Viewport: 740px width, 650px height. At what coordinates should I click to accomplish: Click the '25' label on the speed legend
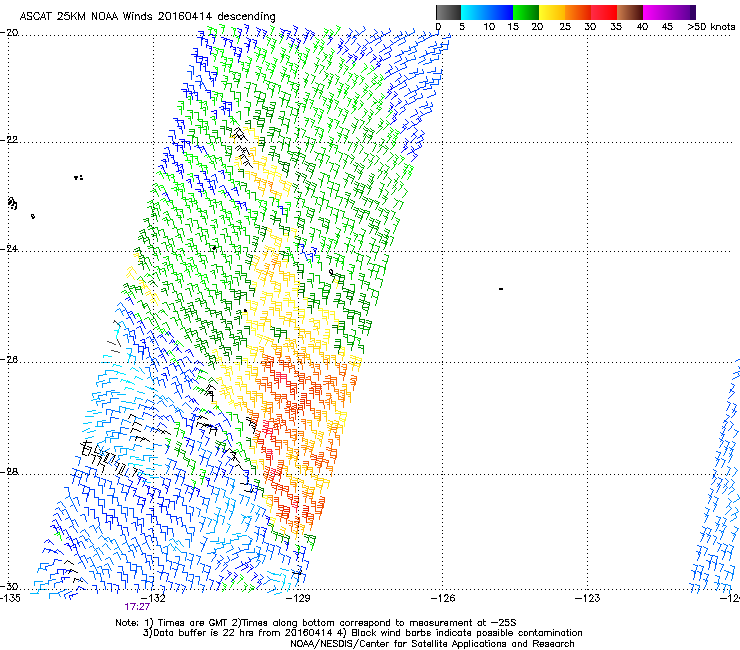[565, 27]
